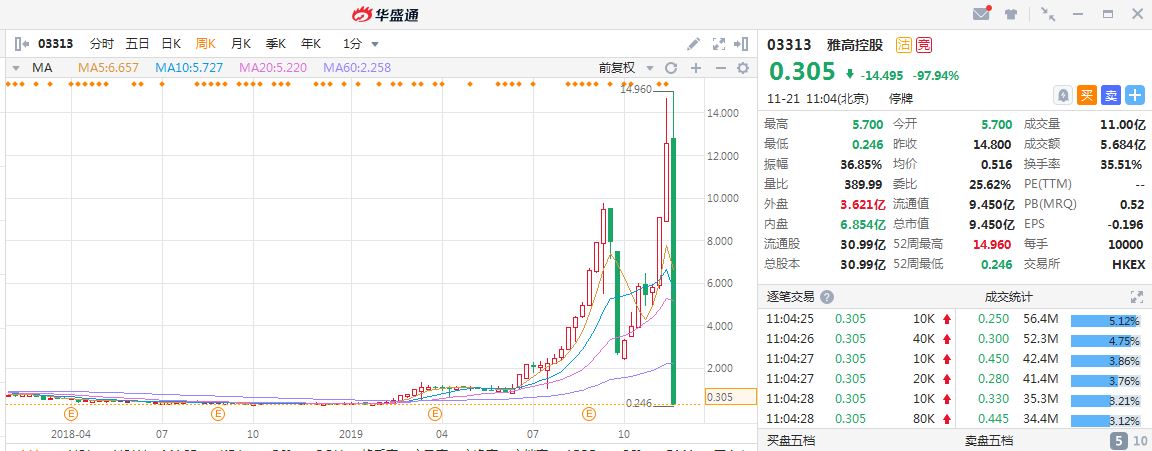Click the collapse-left-panel icon beside 03313

(22, 44)
